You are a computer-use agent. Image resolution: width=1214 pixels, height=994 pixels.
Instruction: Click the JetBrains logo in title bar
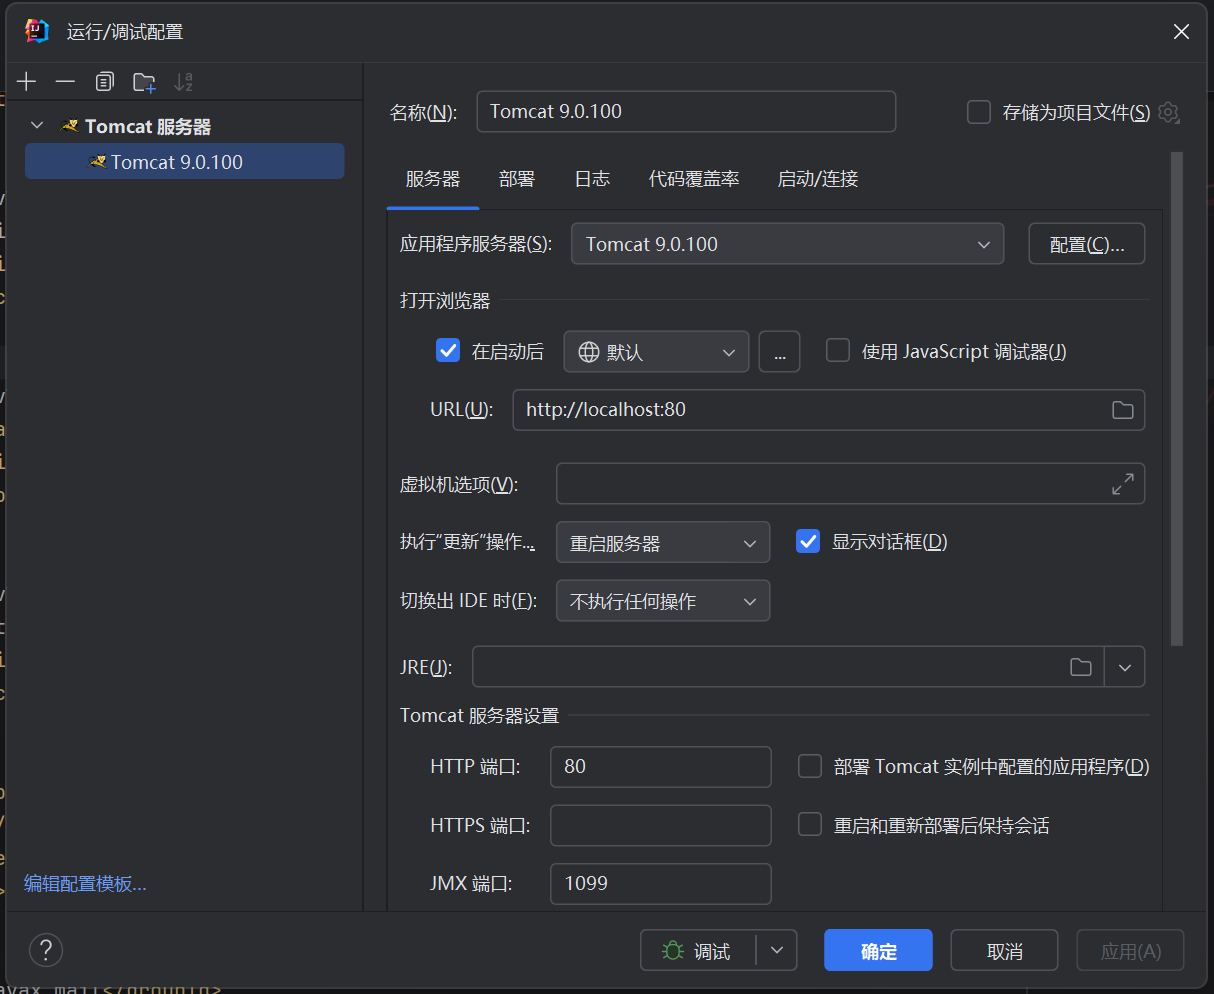(x=37, y=31)
